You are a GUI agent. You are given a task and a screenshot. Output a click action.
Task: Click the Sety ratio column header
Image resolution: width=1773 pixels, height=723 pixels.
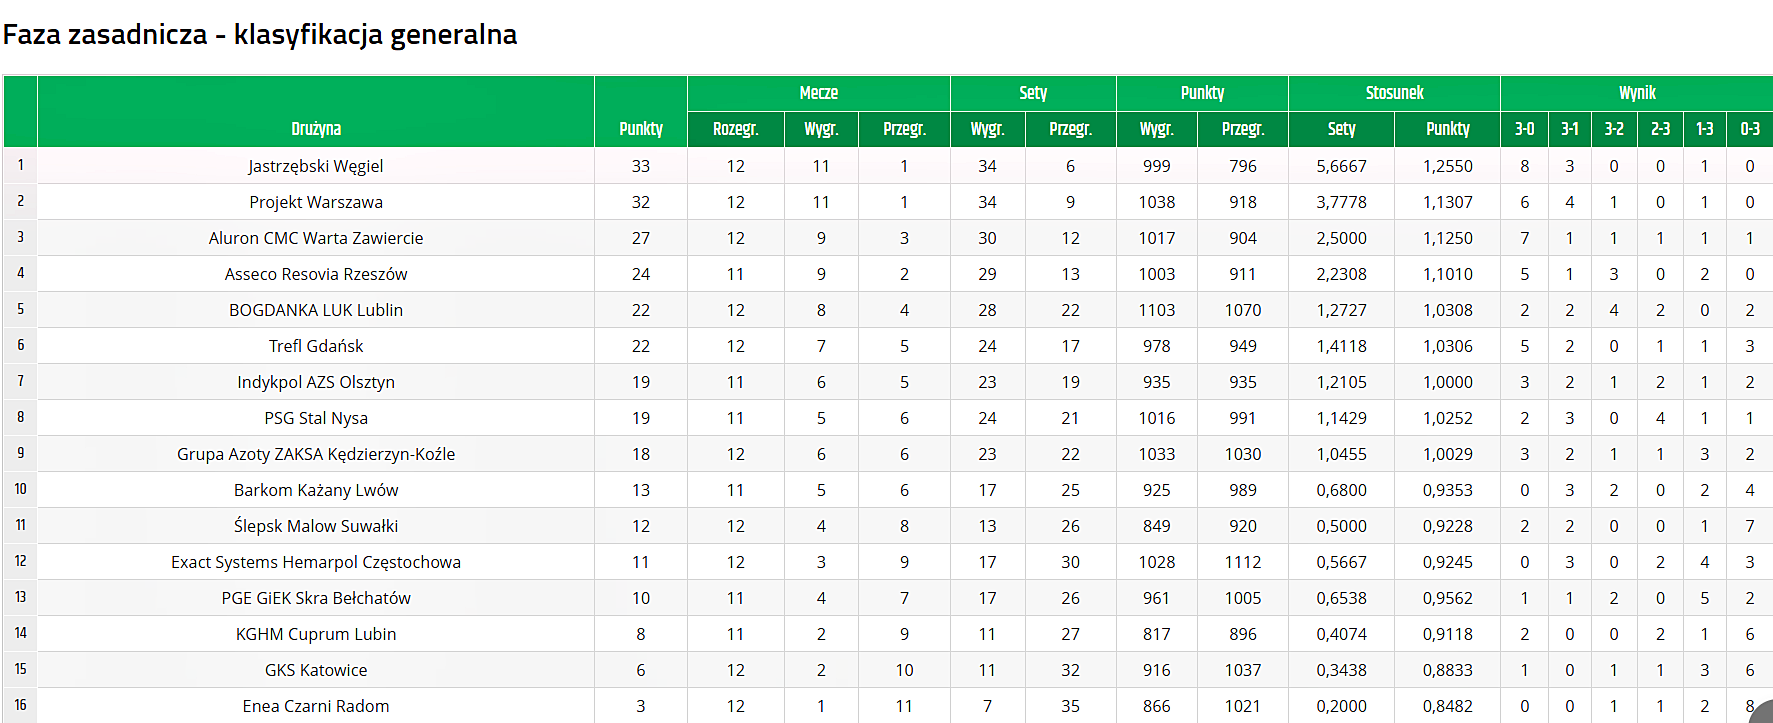1342,129
